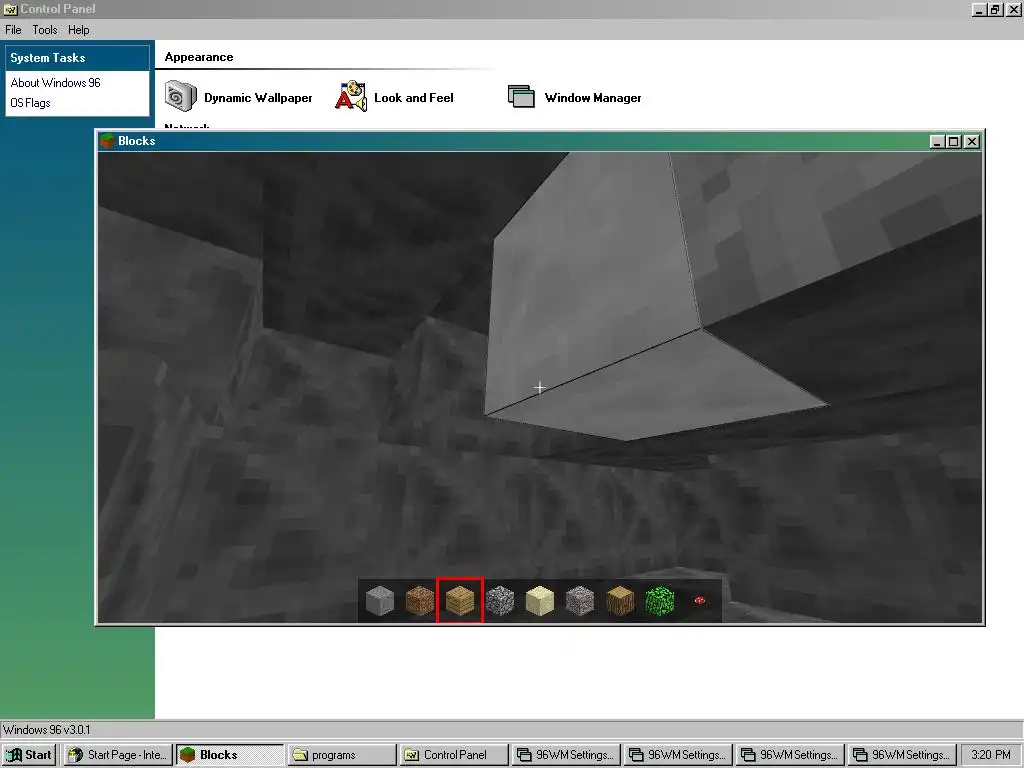Click the Windows 96 v3.0.1 status text
This screenshot has height=768, width=1024.
pos(46,729)
